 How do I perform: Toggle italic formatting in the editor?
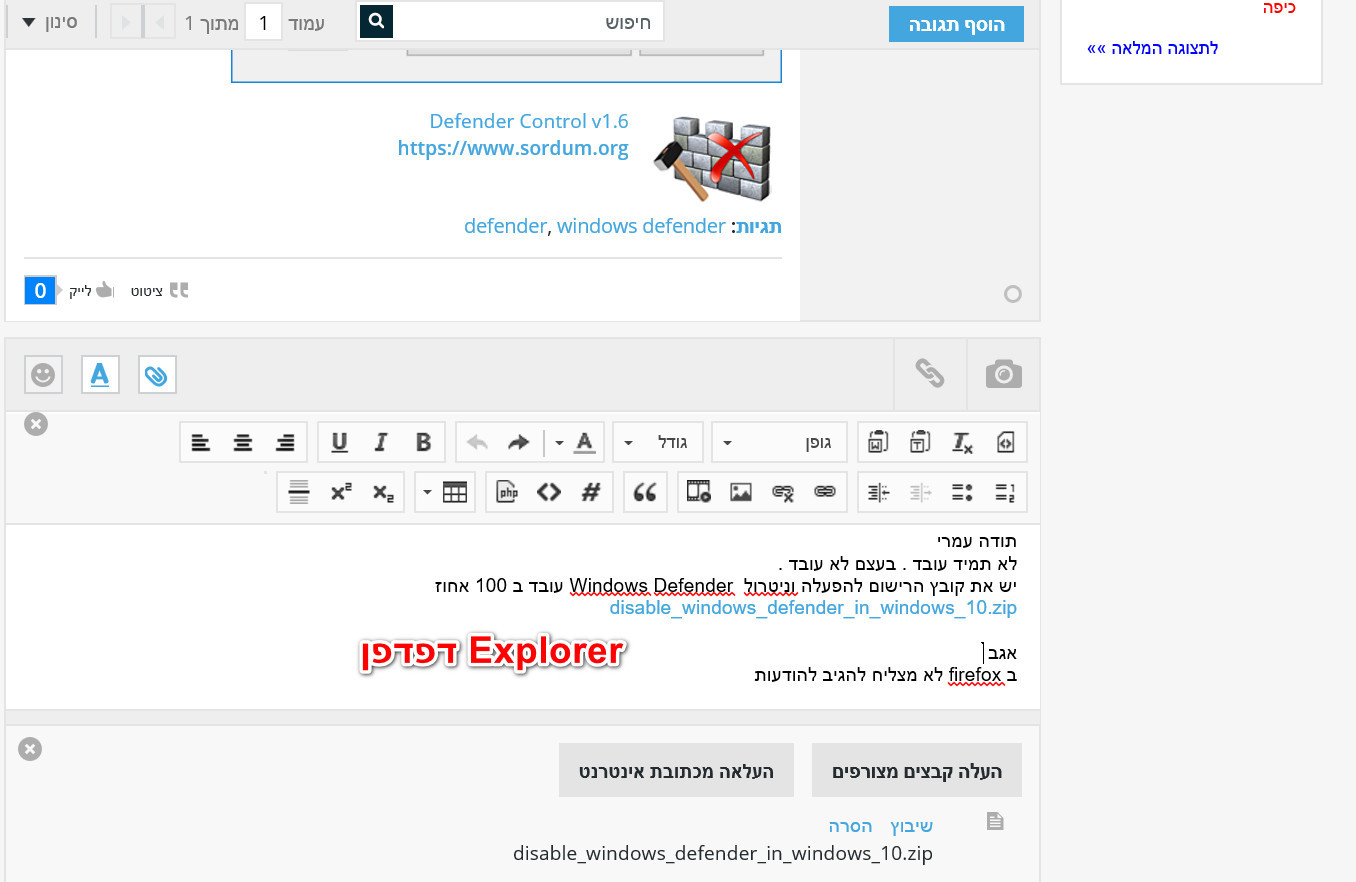pos(381,442)
